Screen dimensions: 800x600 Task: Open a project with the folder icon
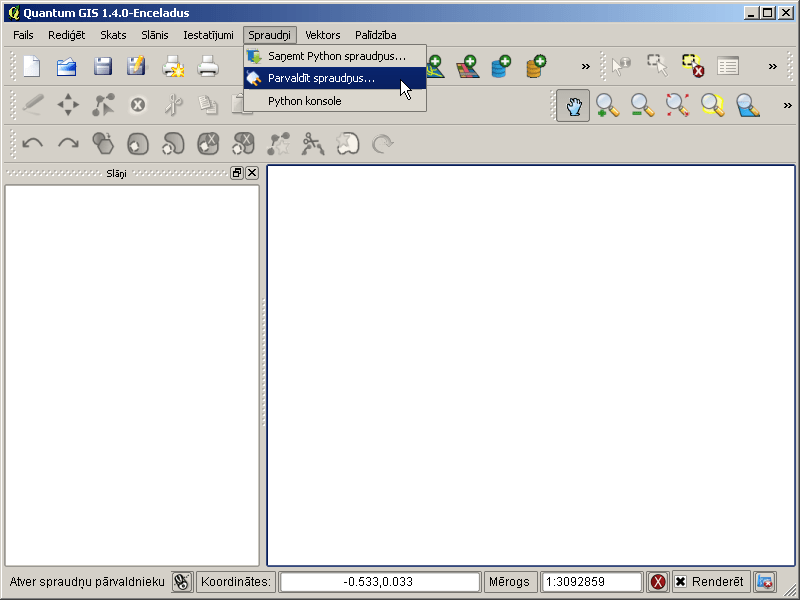[x=67, y=66]
